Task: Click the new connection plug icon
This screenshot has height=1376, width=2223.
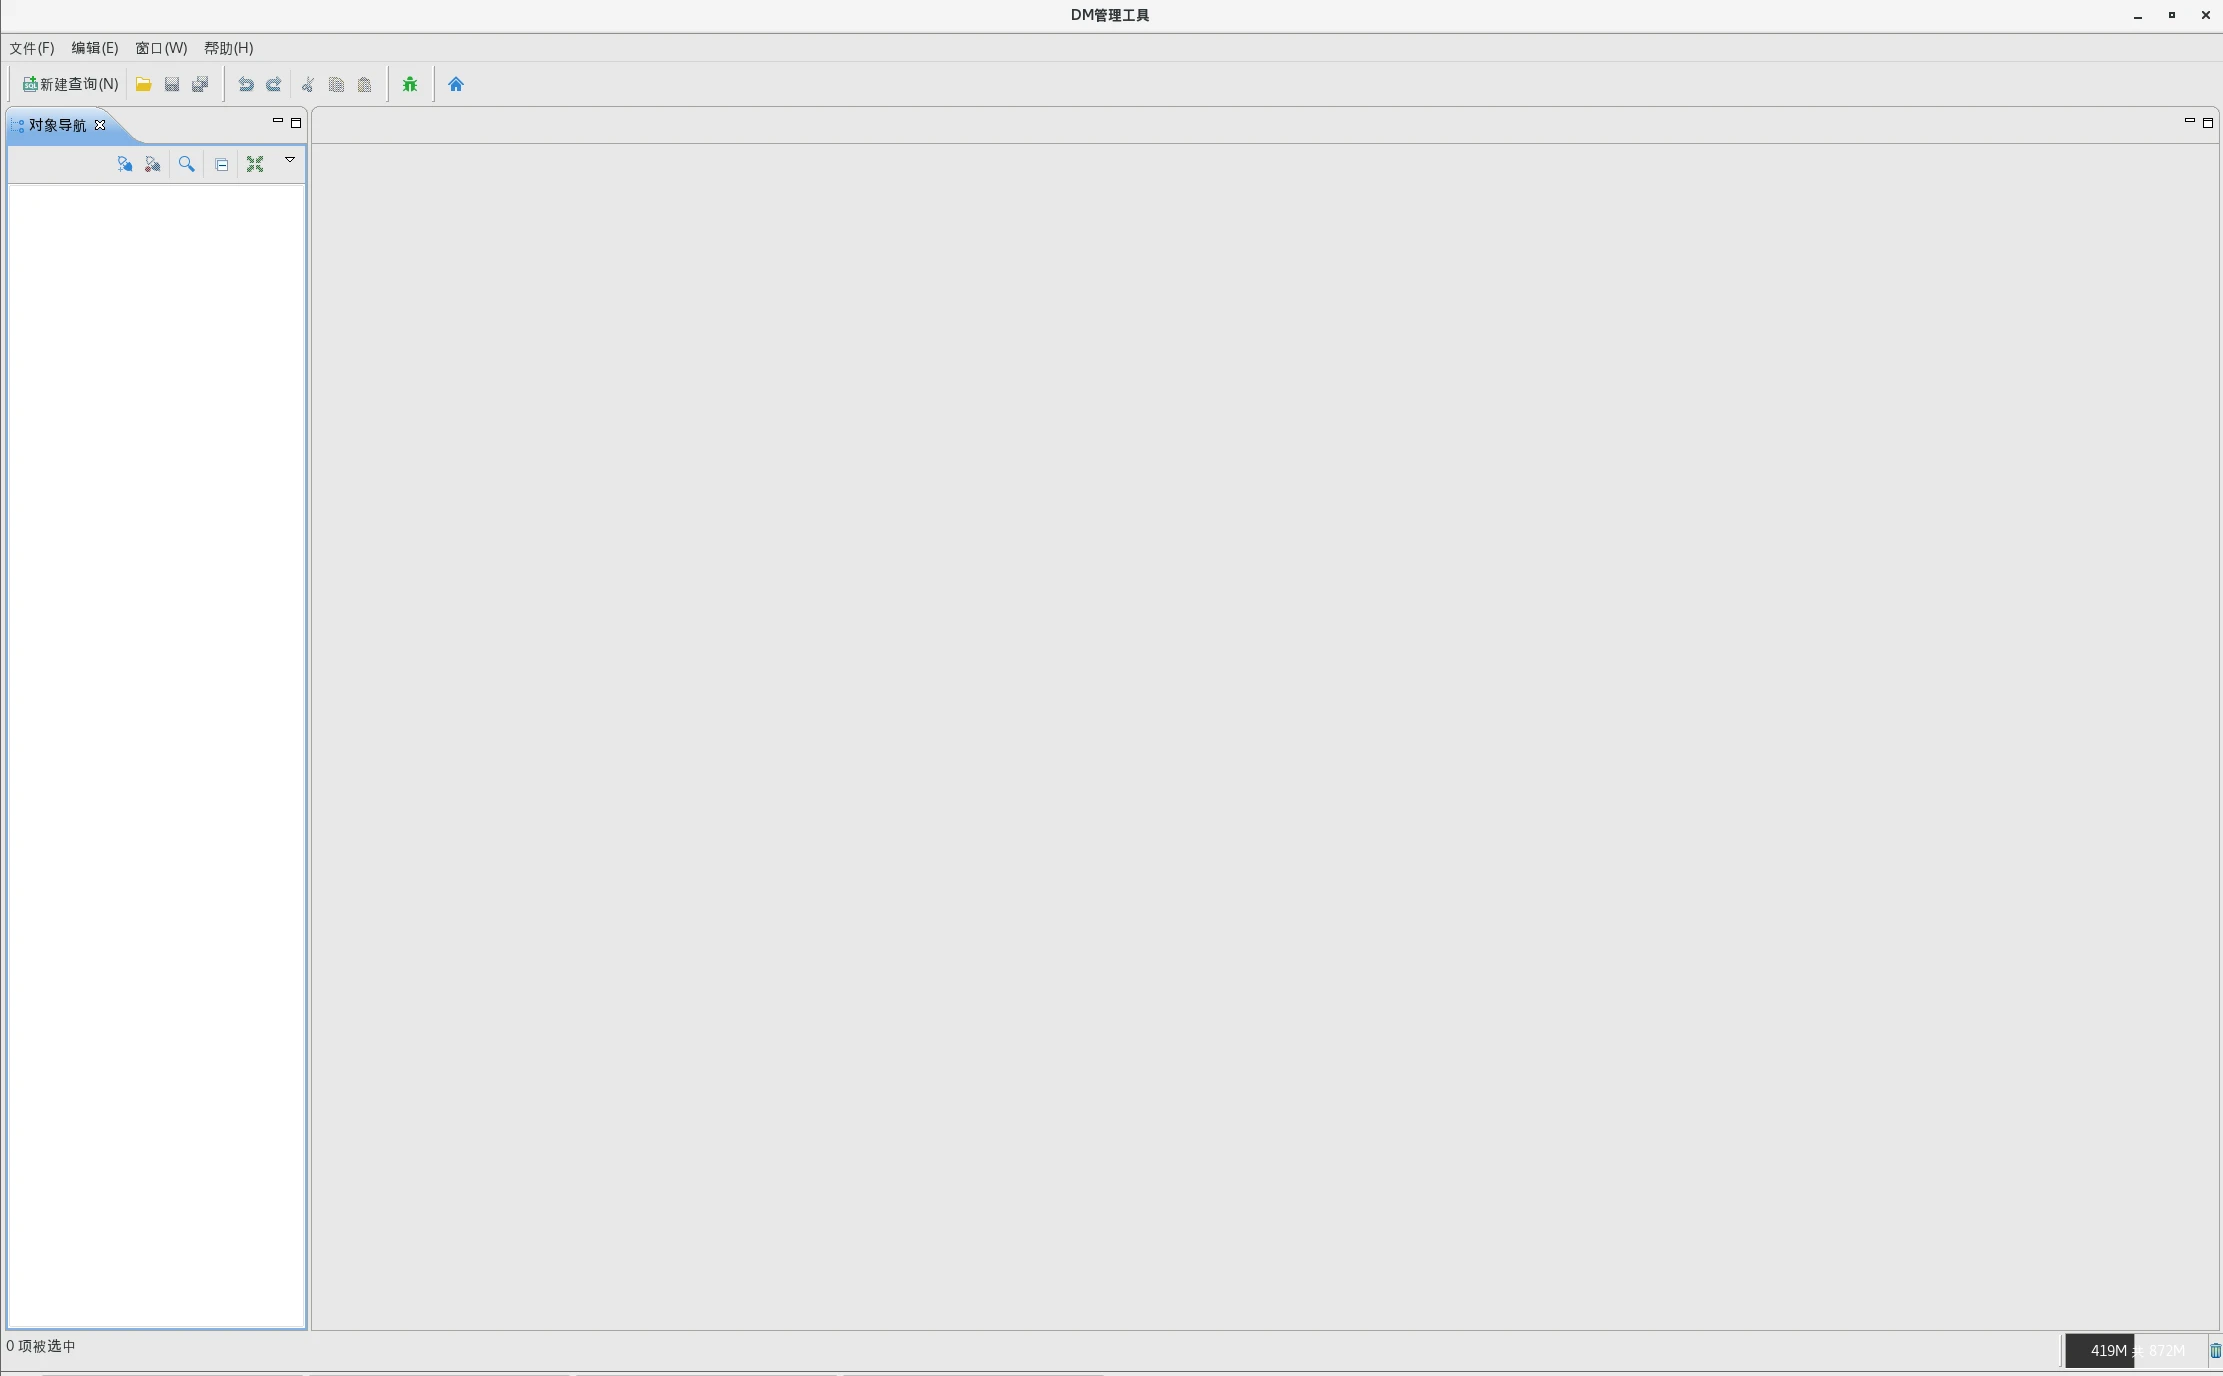Action: coord(124,164)
